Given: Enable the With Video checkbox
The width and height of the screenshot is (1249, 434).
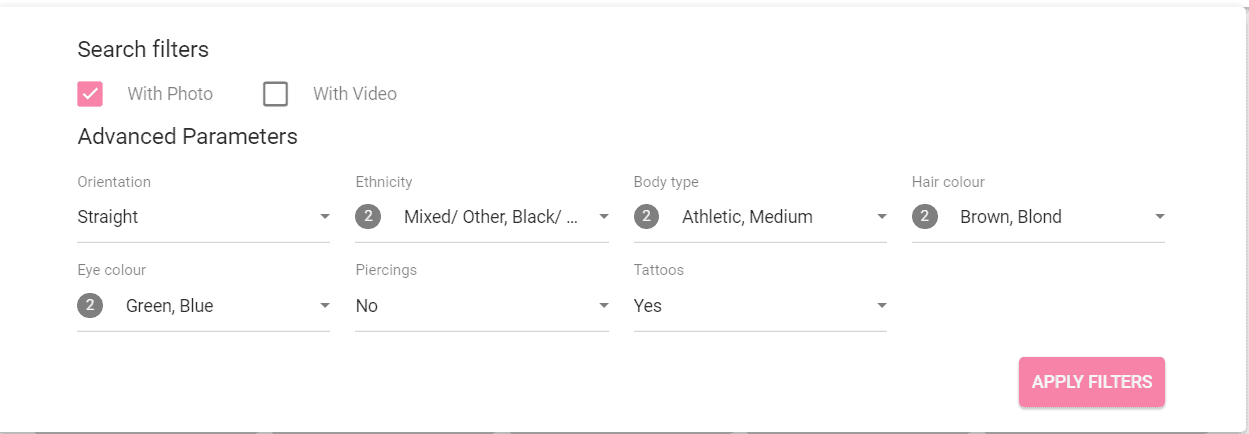Looking at the screenshot, I should (x=276, y=94).
